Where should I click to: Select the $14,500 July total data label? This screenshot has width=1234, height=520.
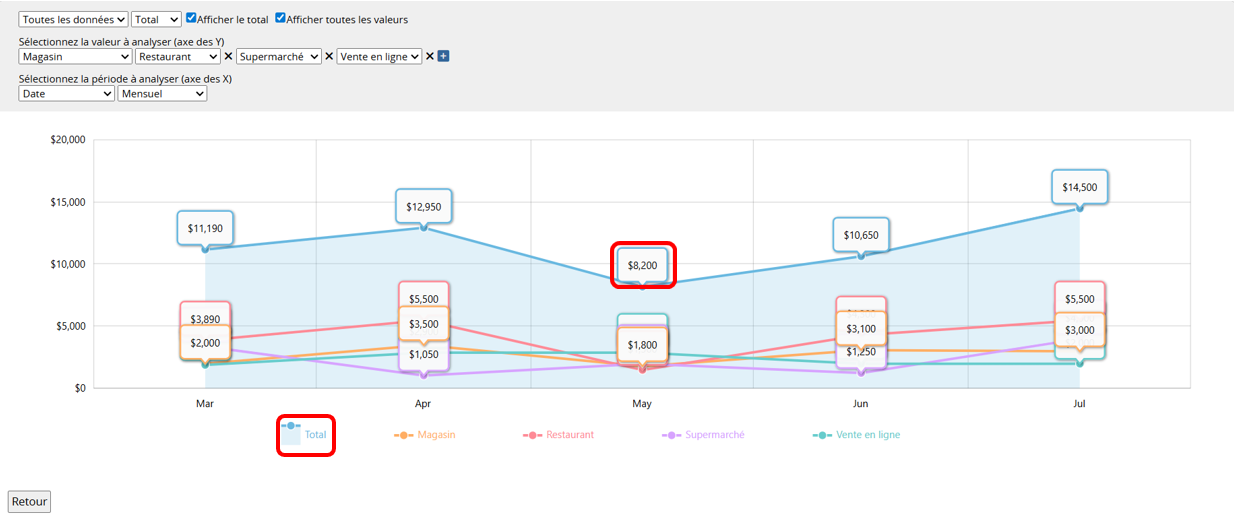(1079, 187)
